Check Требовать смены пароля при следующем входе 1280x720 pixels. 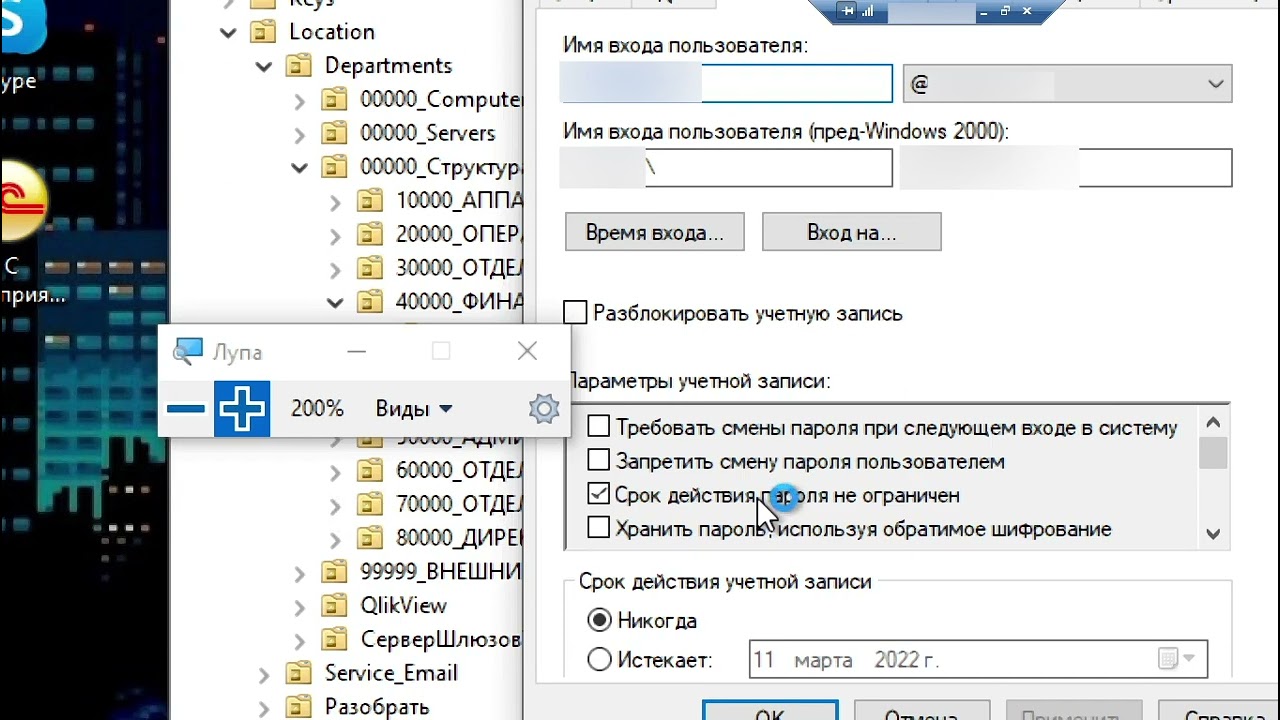598,427
